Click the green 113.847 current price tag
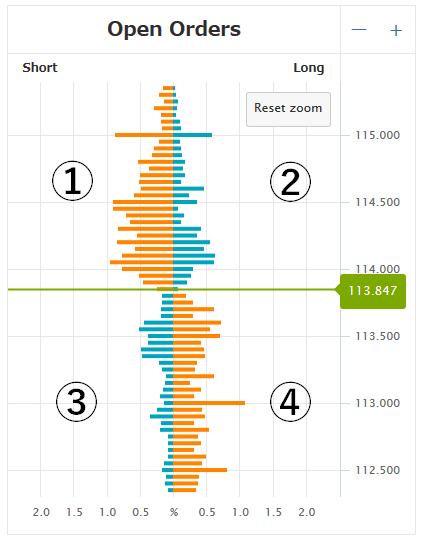Viewport: 426px width, 537px height. click(x=373, y=291)
